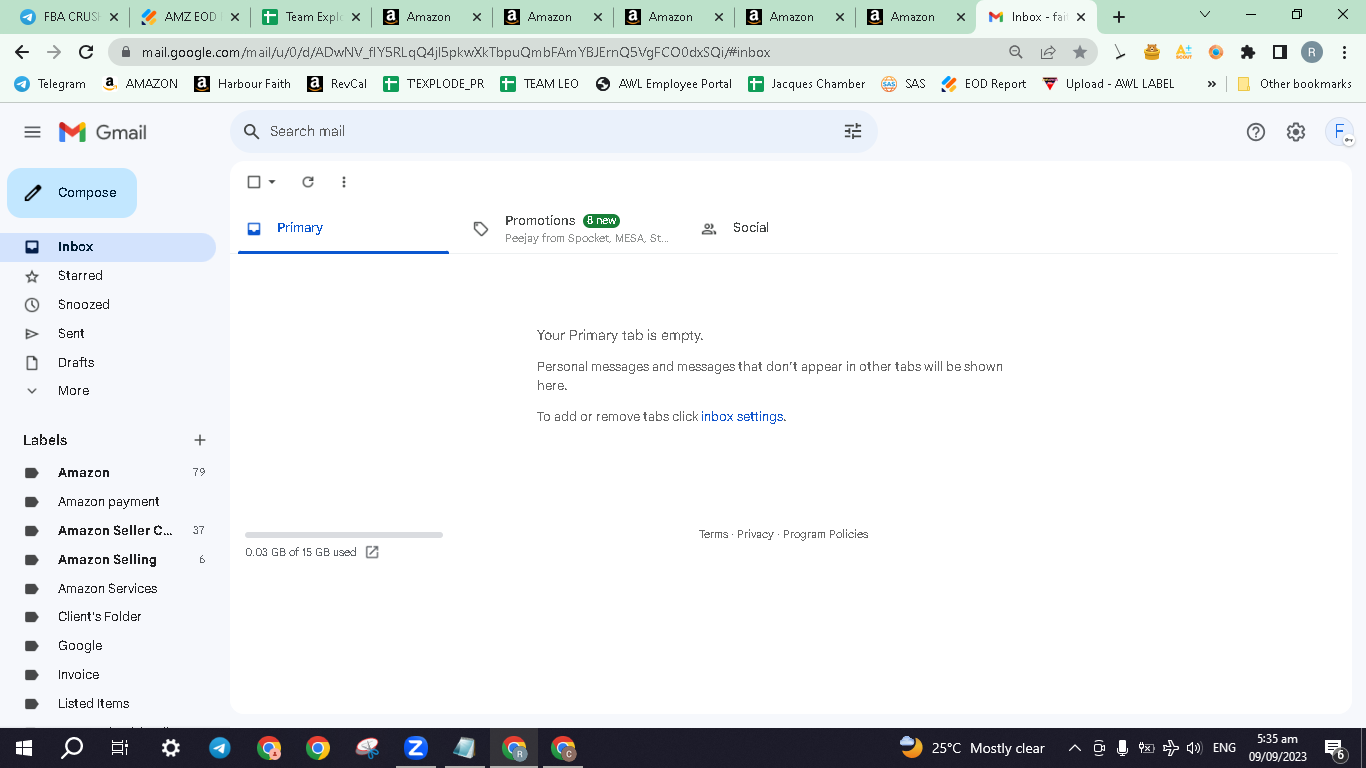Tick the select all messages checkbox
Image resolution: width=1366 pixels, height=768 pixels.
(254, 182)
